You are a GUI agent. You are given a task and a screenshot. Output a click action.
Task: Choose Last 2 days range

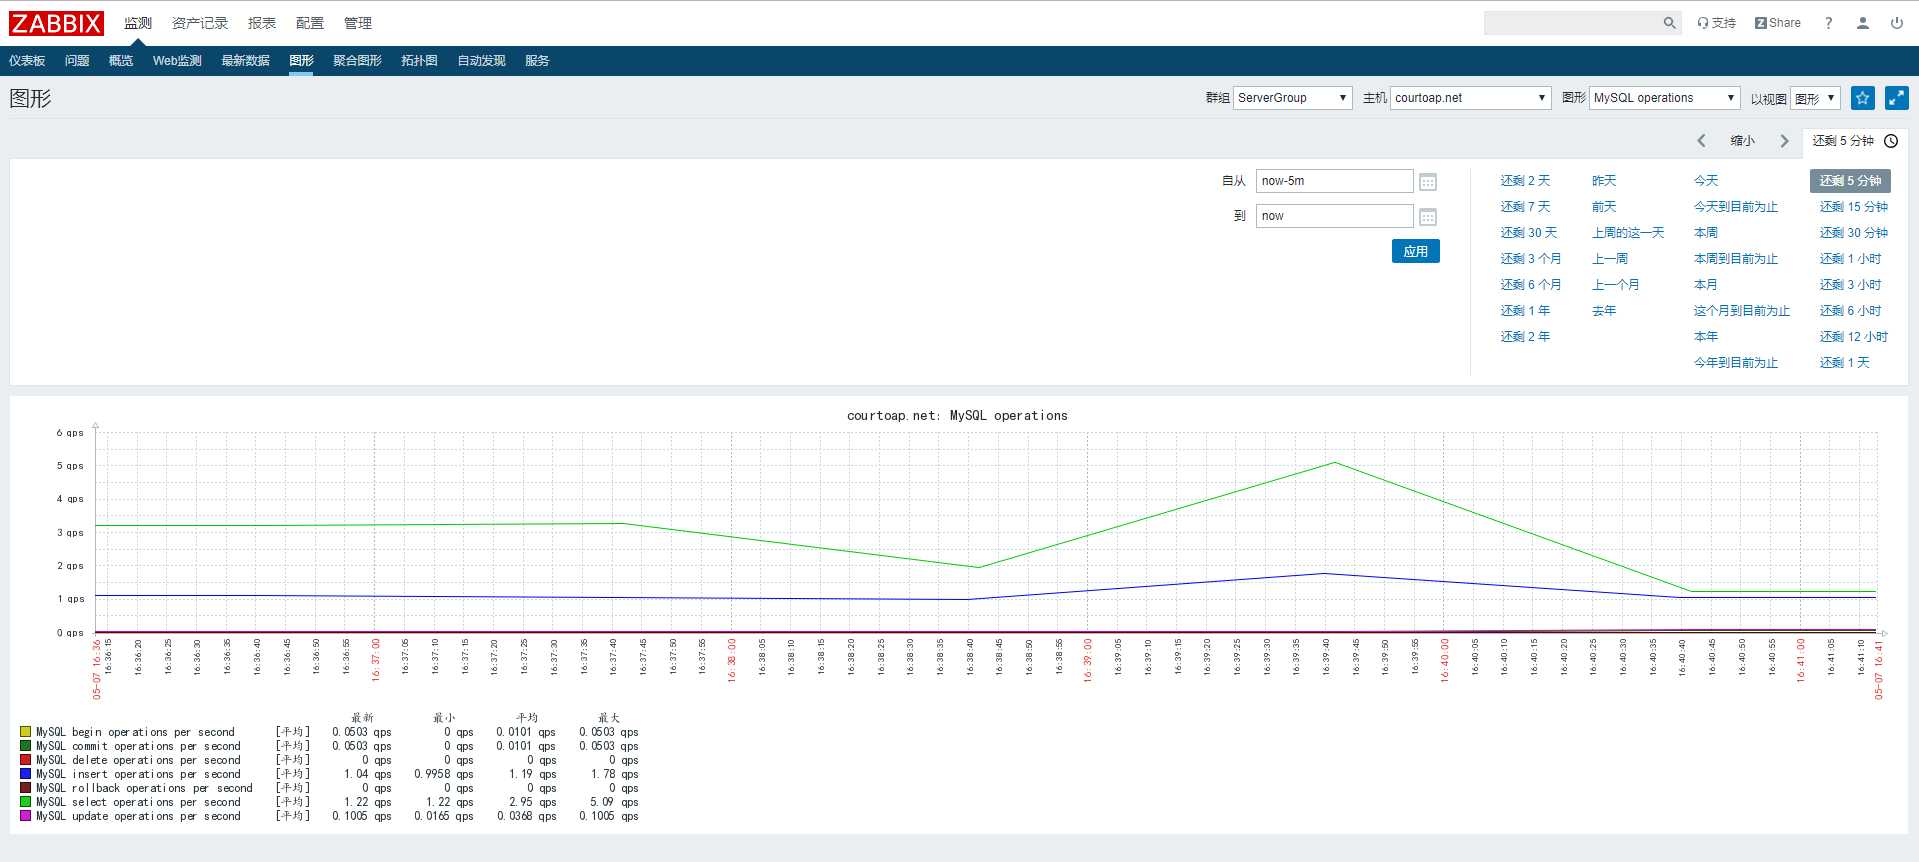click(1525, 181)
